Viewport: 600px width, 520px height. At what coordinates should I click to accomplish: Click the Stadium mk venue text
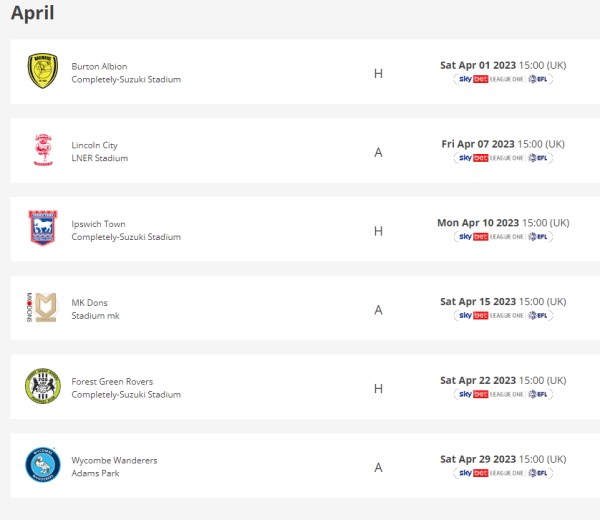(95, 316)
